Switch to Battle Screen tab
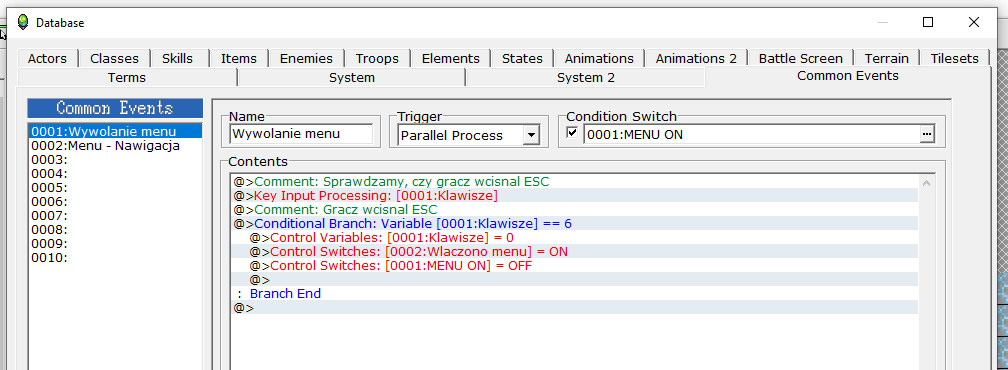This screenshot has width=1008, height=370. [800, 58]
